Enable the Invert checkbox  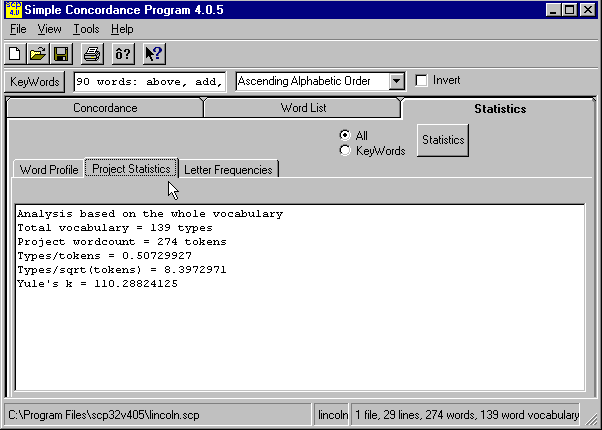422,81
